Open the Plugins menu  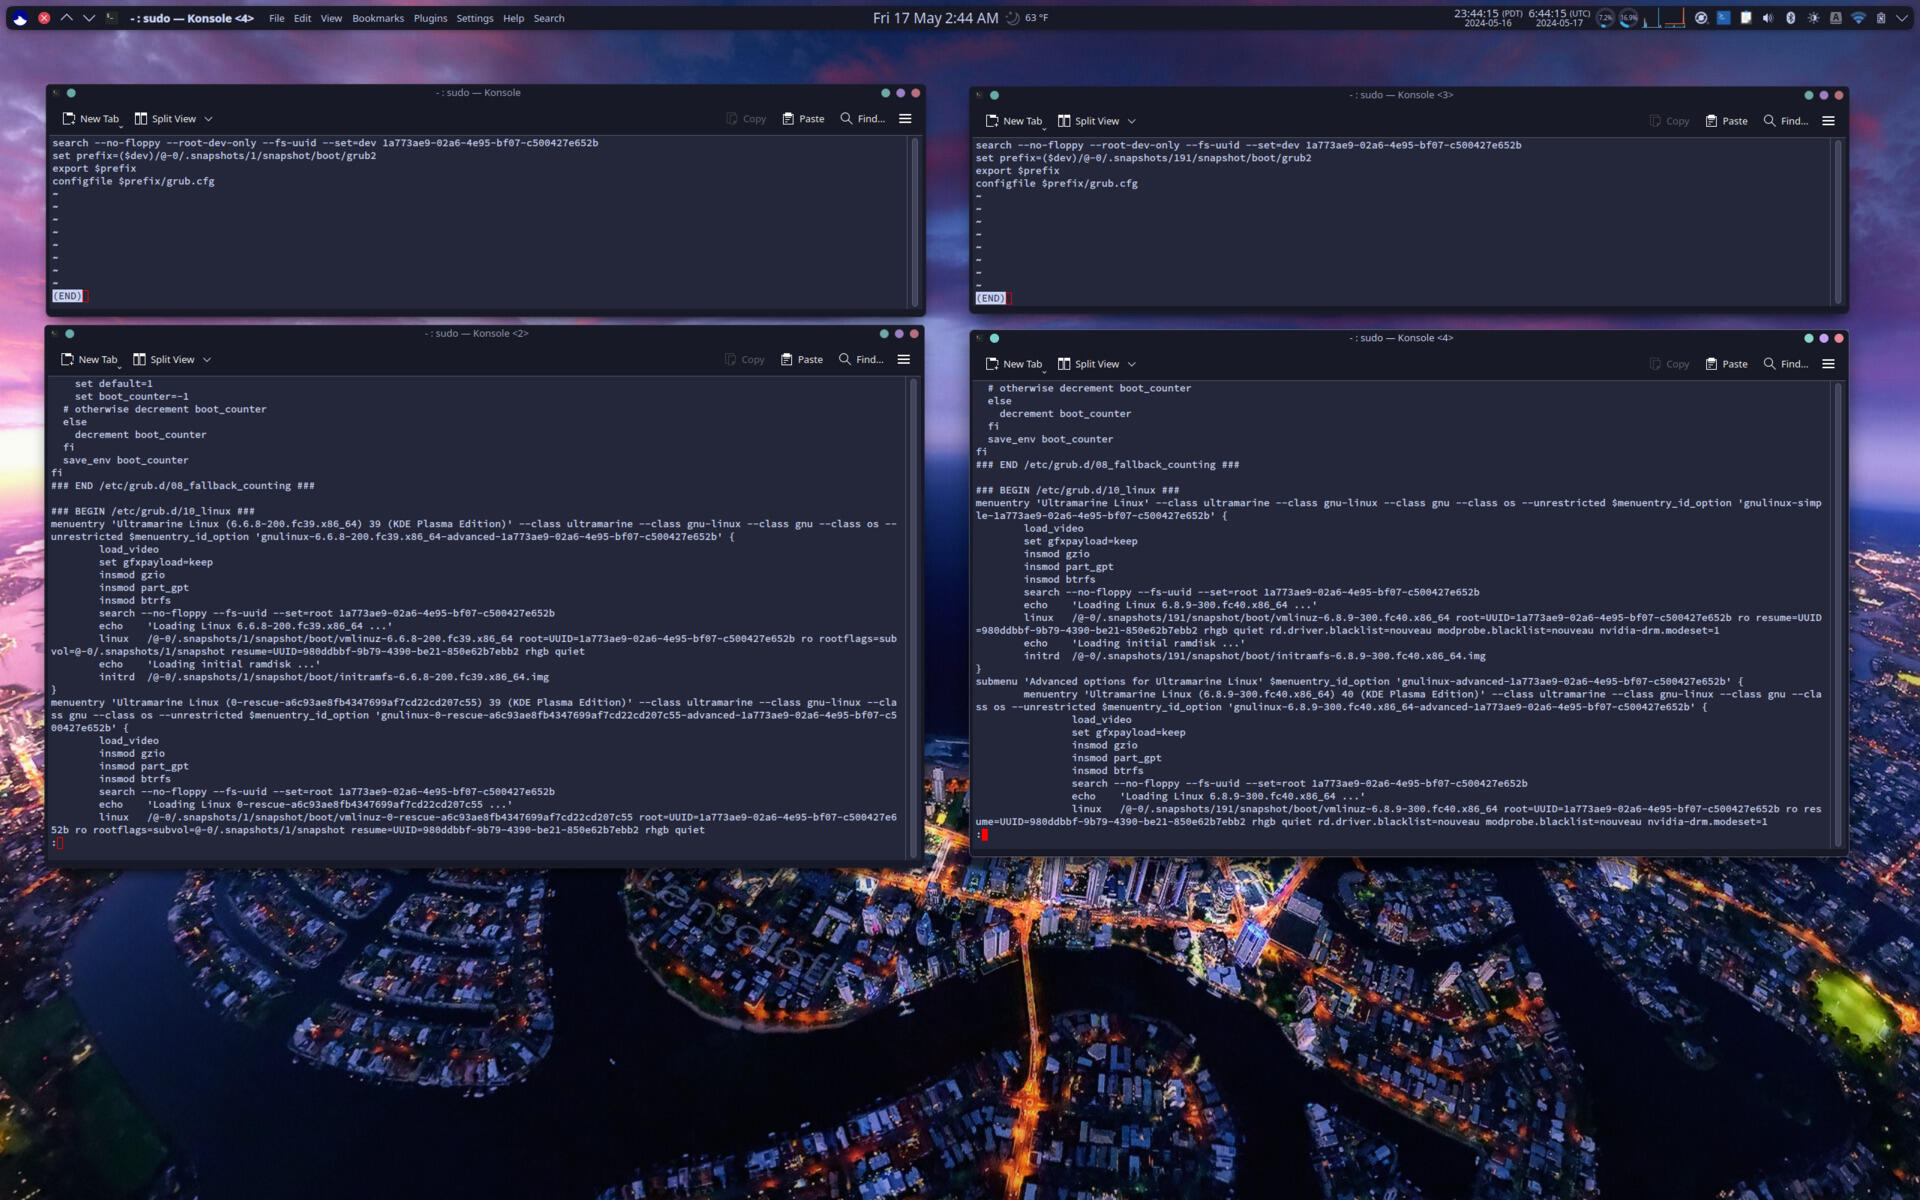431,18
